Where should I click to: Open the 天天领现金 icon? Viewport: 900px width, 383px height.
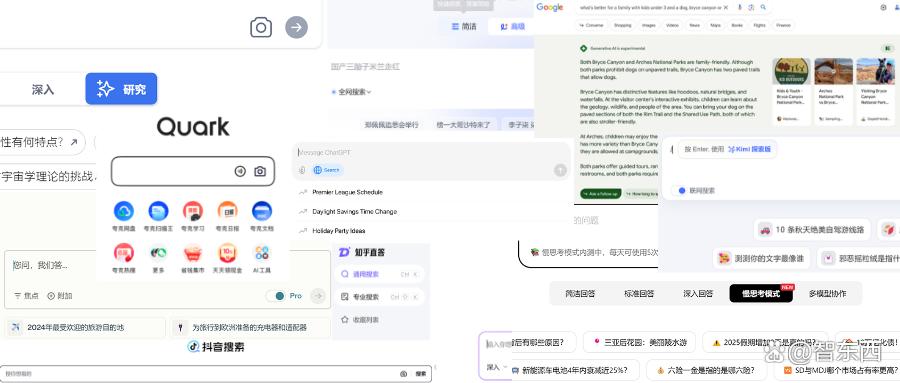pyautogui.click(x=227, y=253)
